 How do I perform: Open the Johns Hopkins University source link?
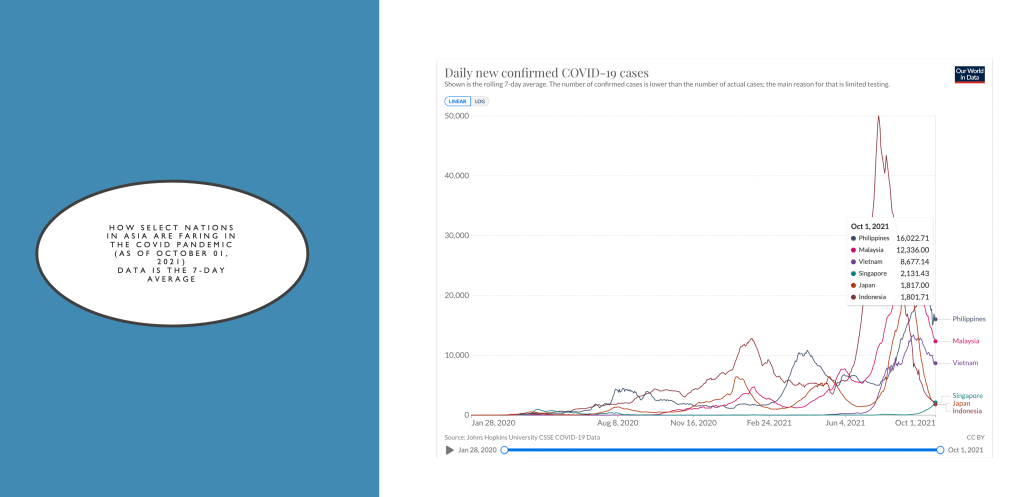pos(522,437)
